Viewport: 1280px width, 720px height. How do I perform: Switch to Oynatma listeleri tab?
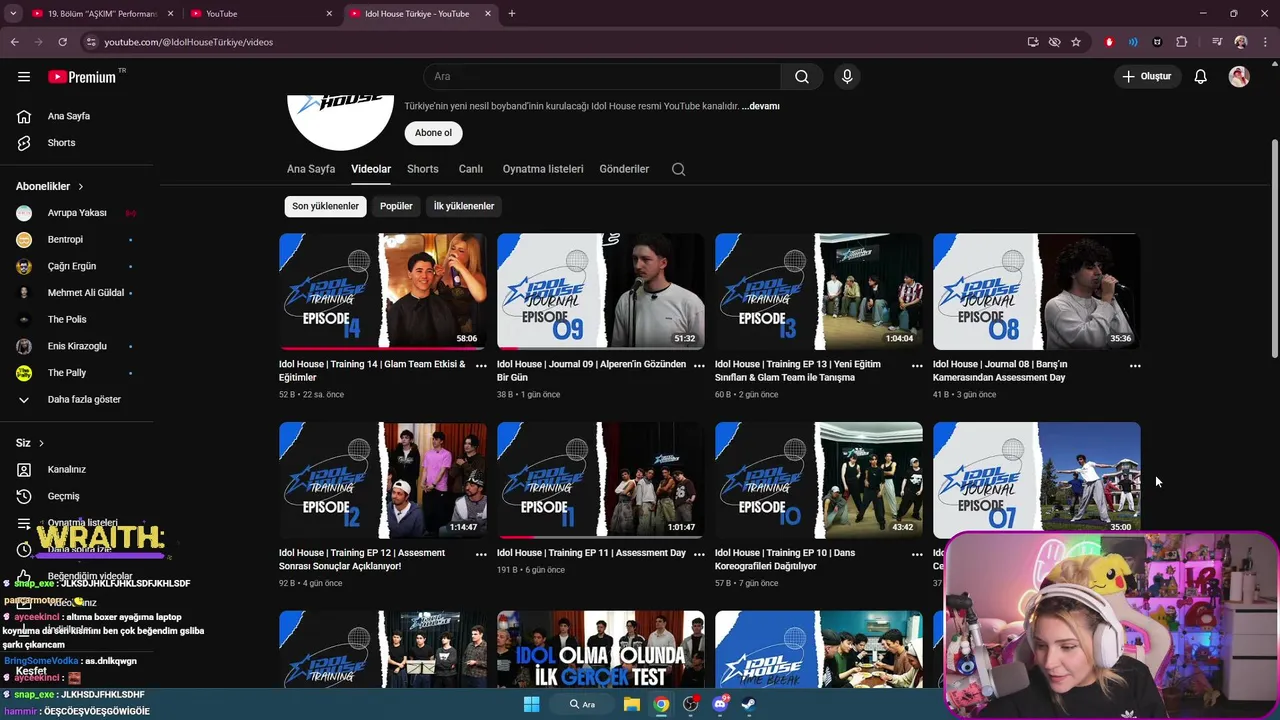pos(543,169)
